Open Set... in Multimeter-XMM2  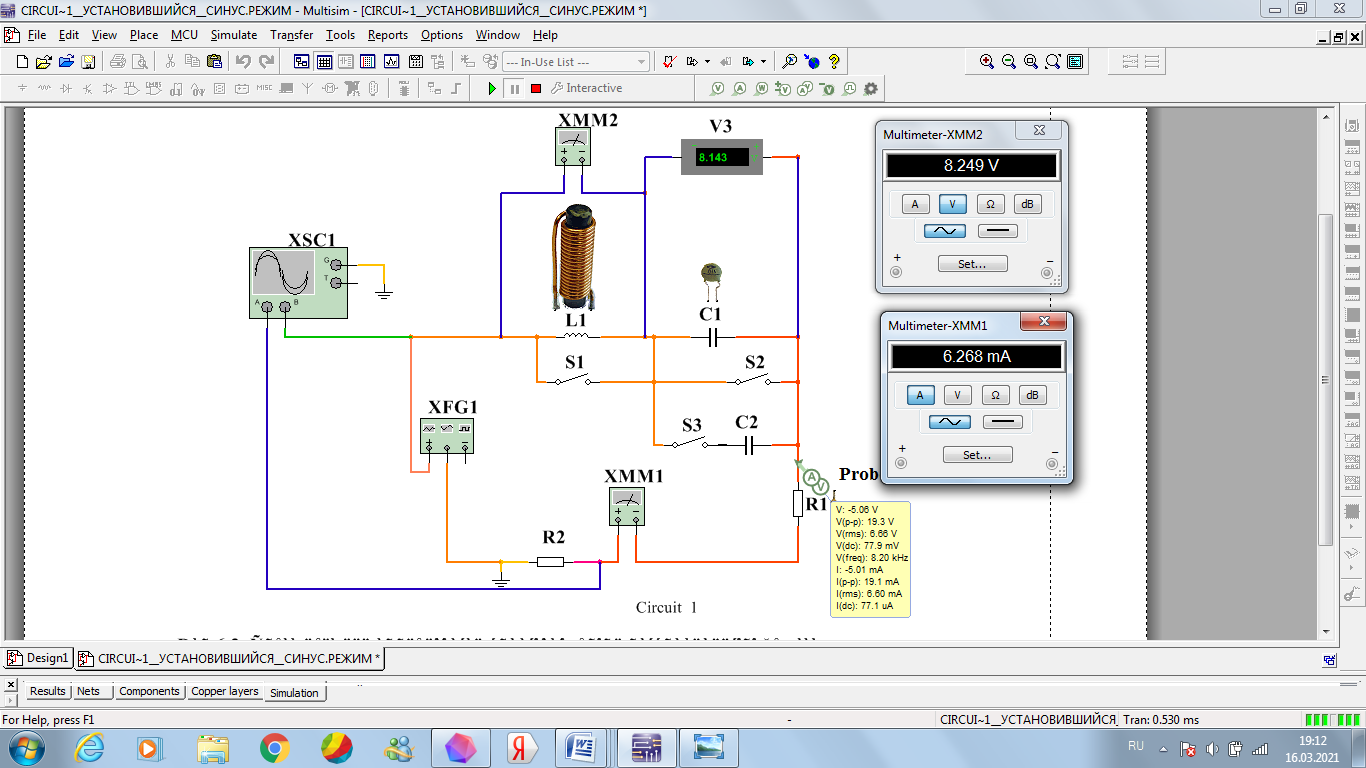pyautogui.click(x=972, y=264)
